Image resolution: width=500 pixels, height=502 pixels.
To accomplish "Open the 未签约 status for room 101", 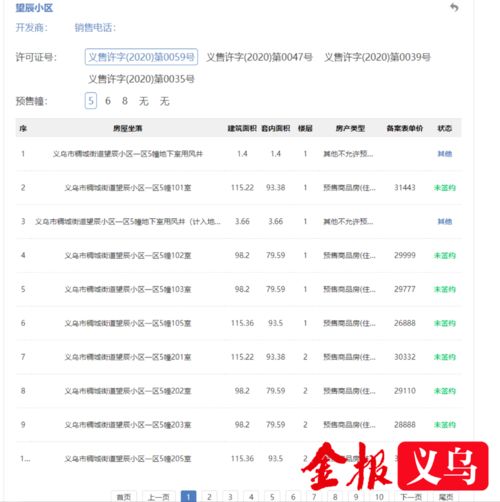I will 445,188.
